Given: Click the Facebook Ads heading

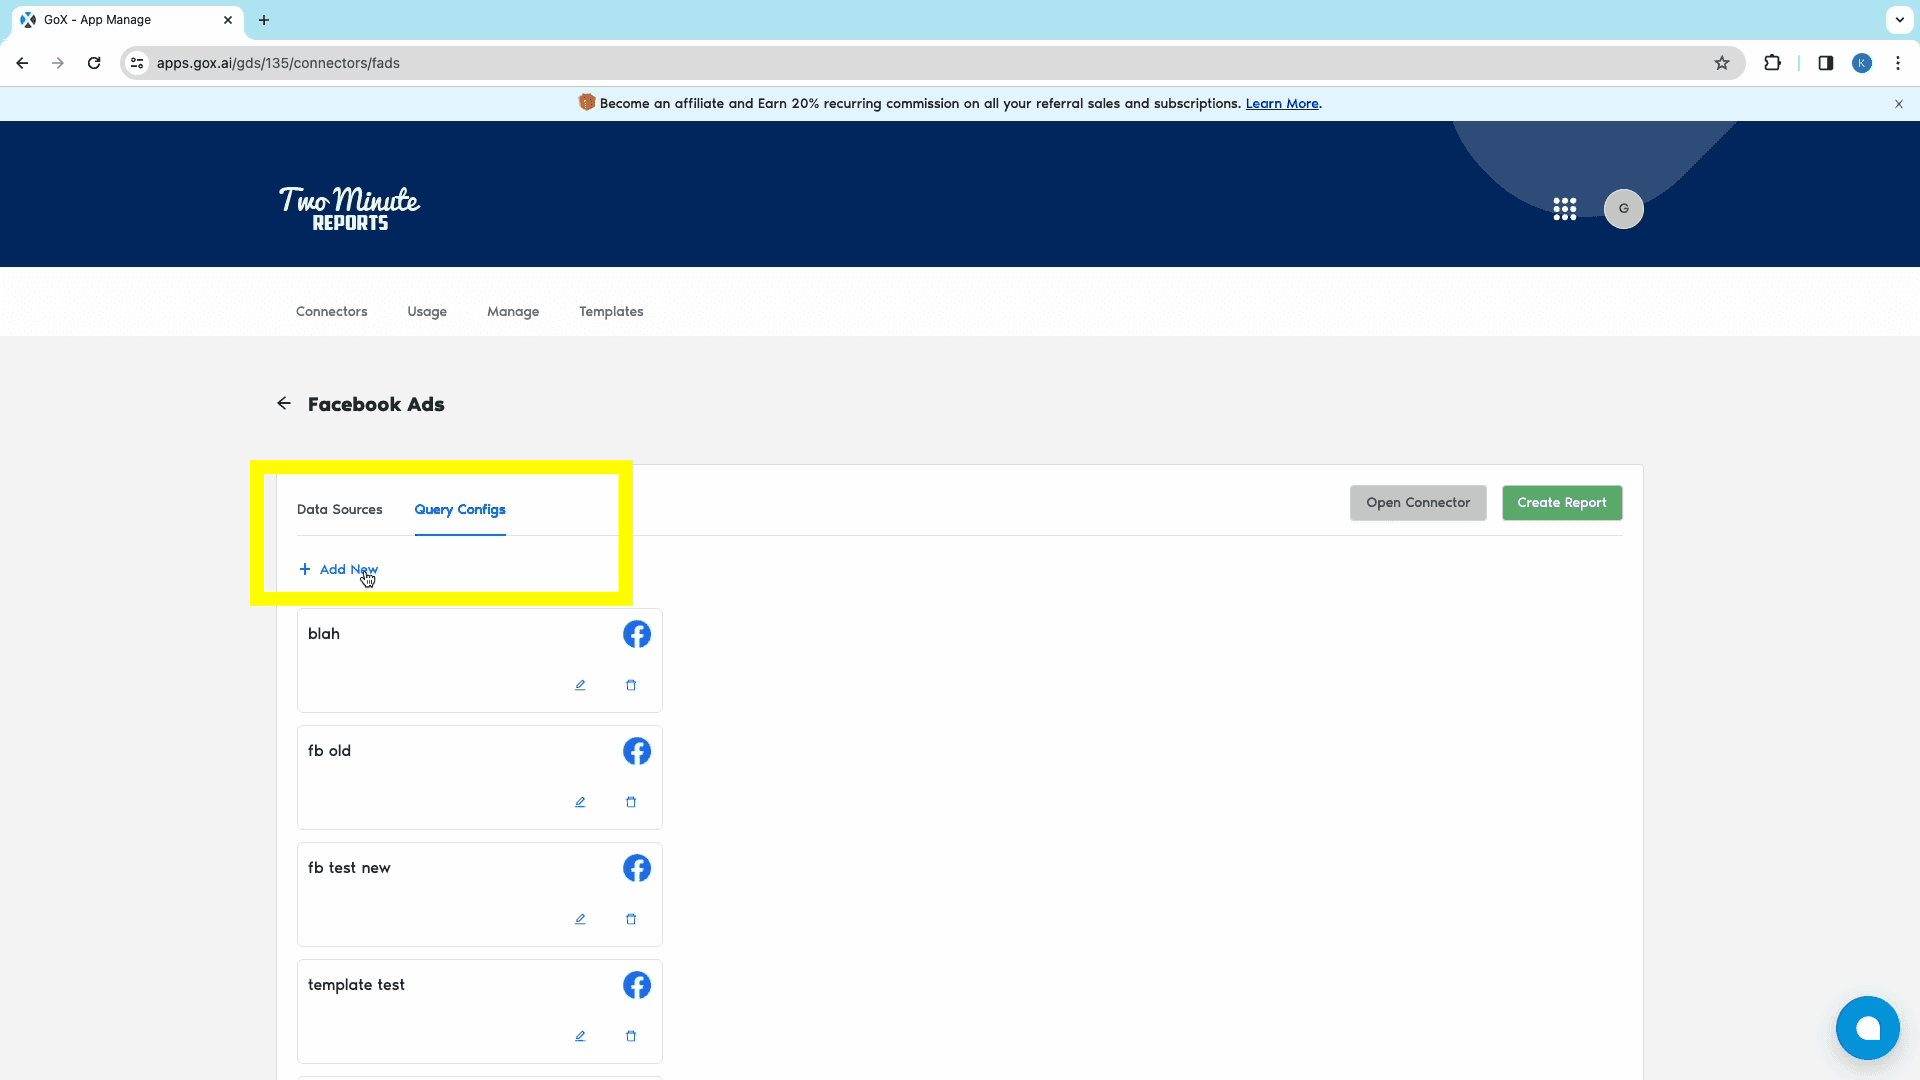Looking at the screenshot, I should (x=376, y=404).
